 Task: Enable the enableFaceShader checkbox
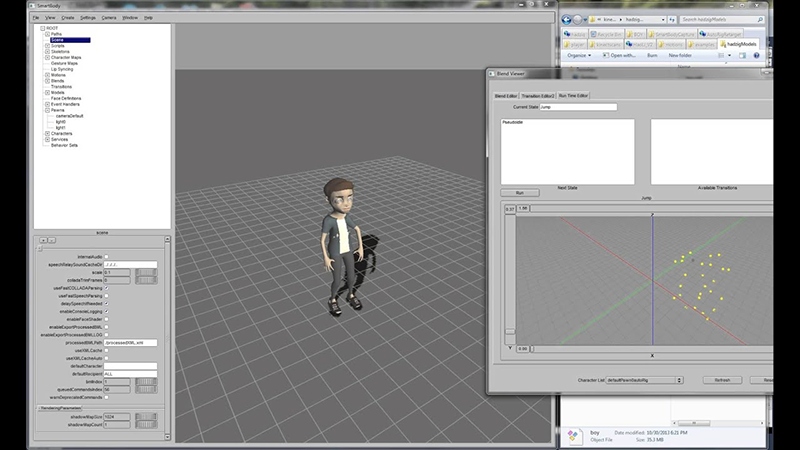tap(106, 319)
